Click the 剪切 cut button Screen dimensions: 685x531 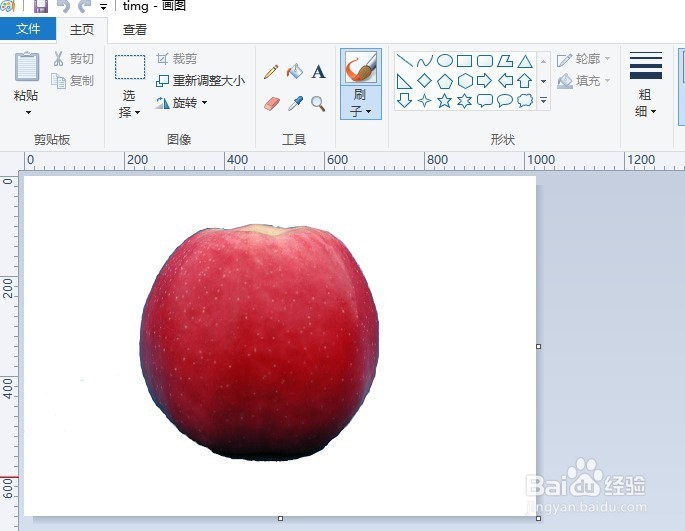pos(73,59)
